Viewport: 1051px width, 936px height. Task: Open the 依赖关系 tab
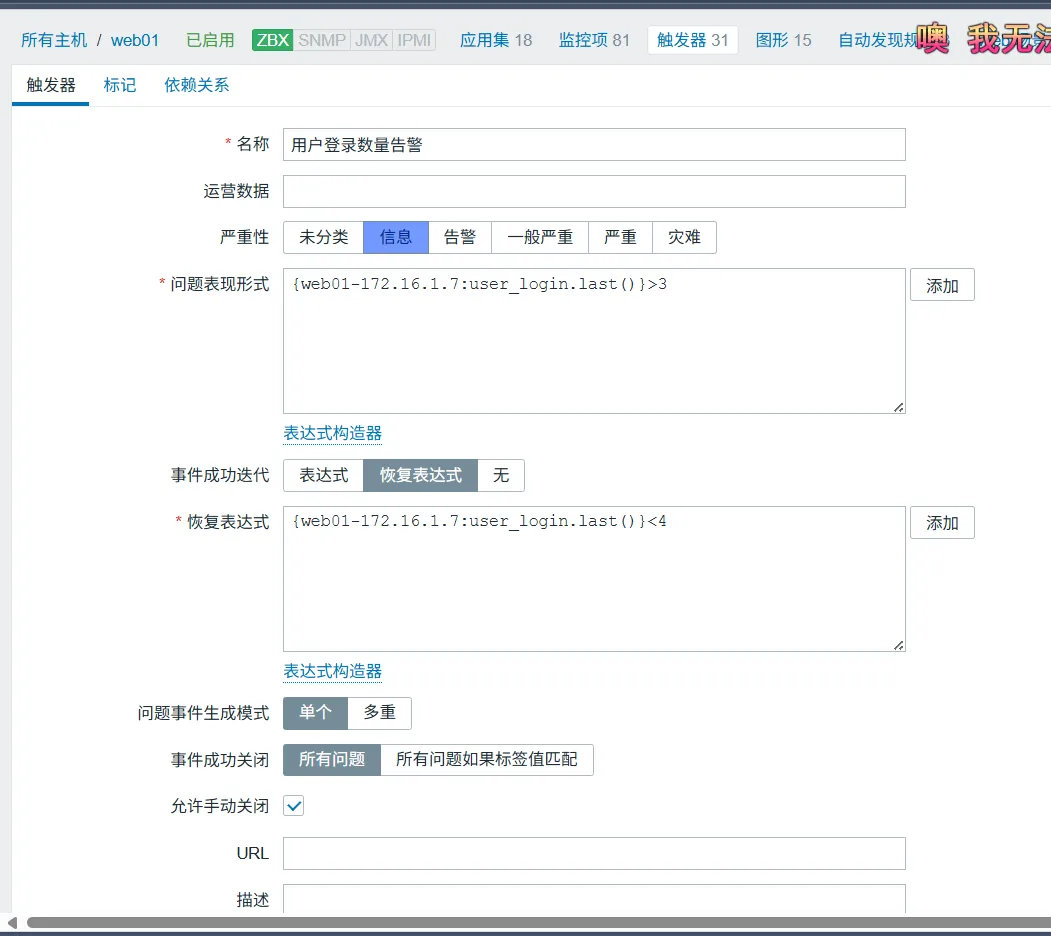click(x=197, y=85)
